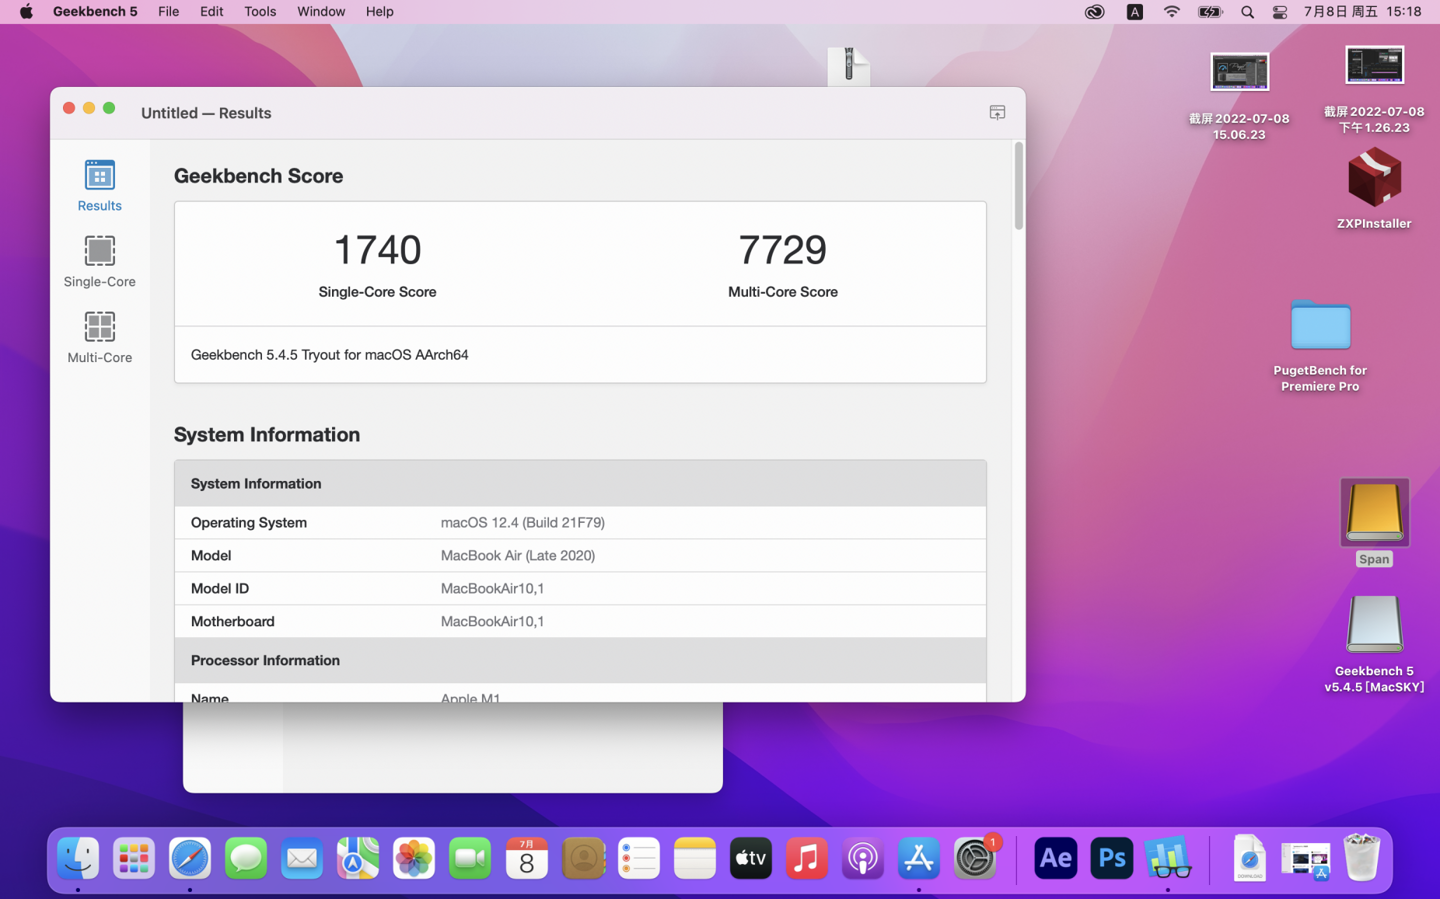Open battery status menu
Image resolution: width=1440 pixels, height=899 pixels.
pyautogui.click(x=1210, y=12)
